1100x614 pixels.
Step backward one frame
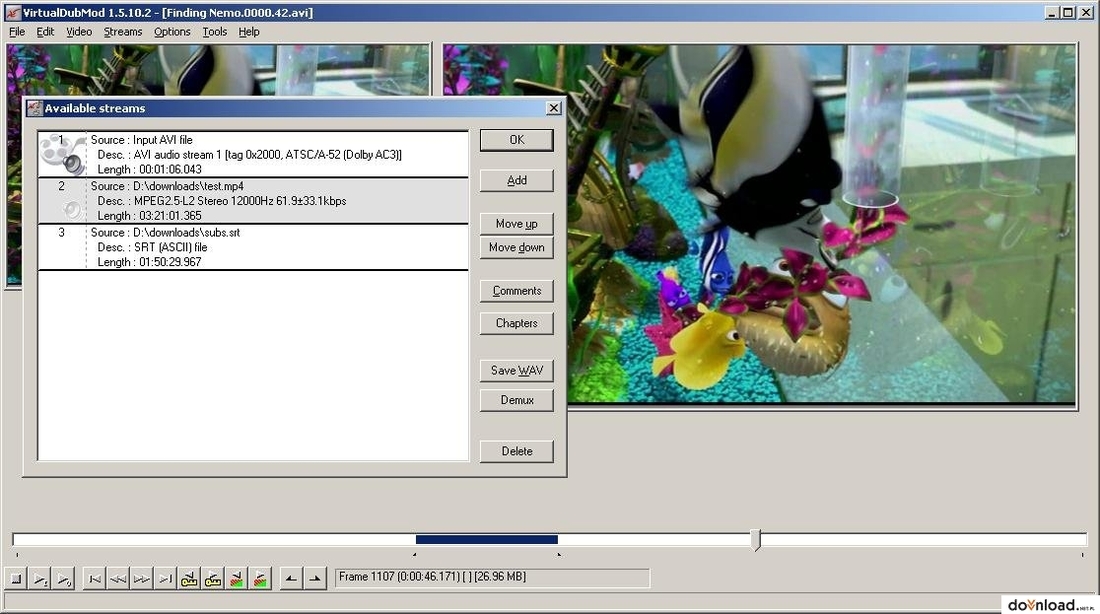tap(119, 579)
